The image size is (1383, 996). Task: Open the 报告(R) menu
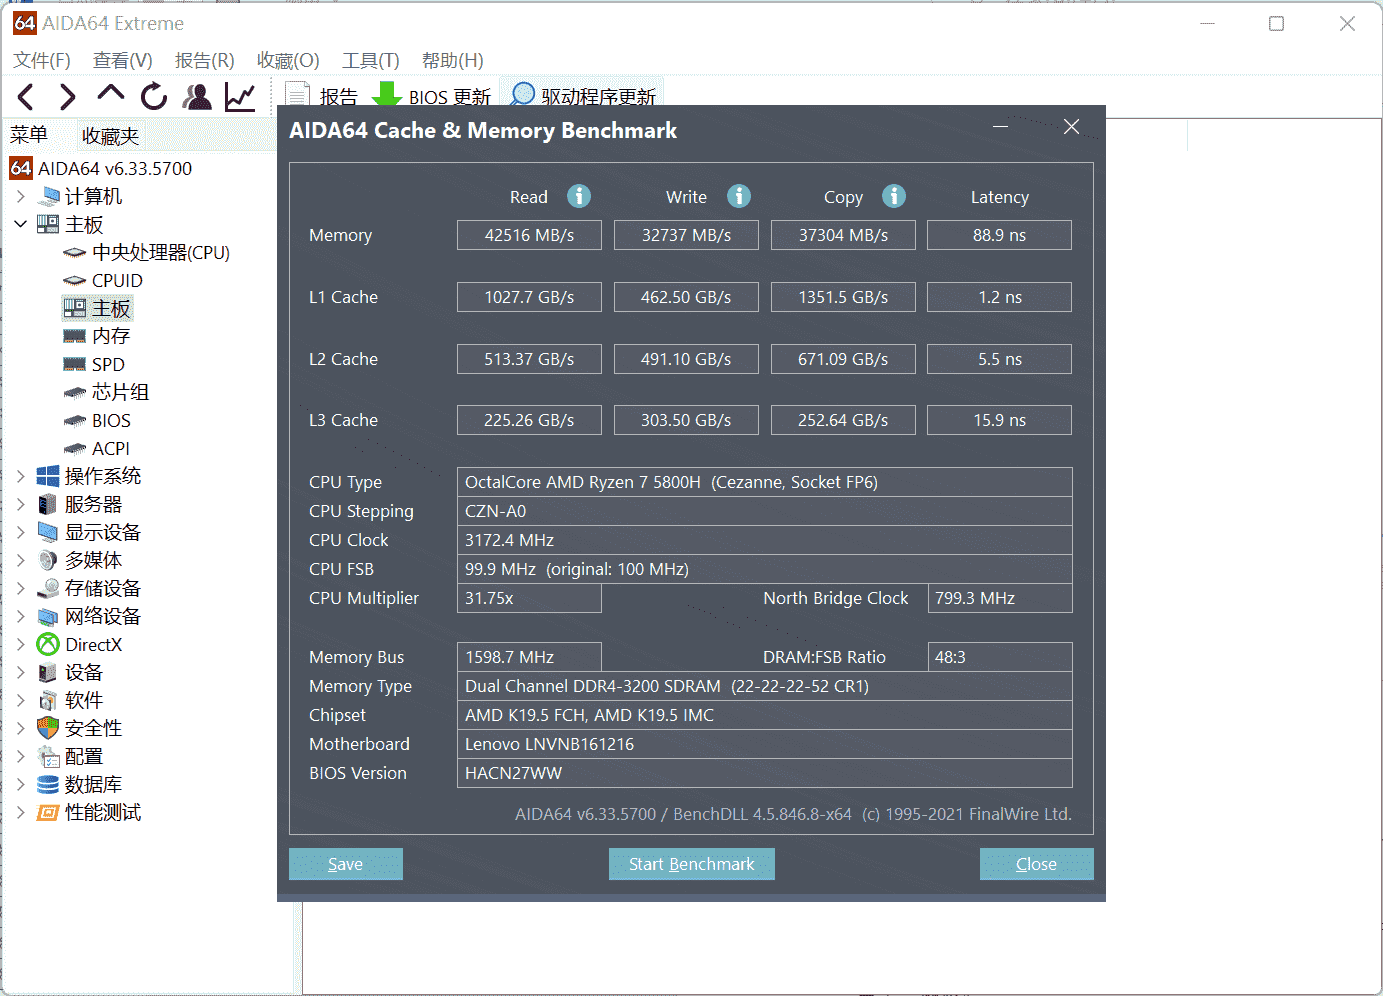[x=205, y=60]
